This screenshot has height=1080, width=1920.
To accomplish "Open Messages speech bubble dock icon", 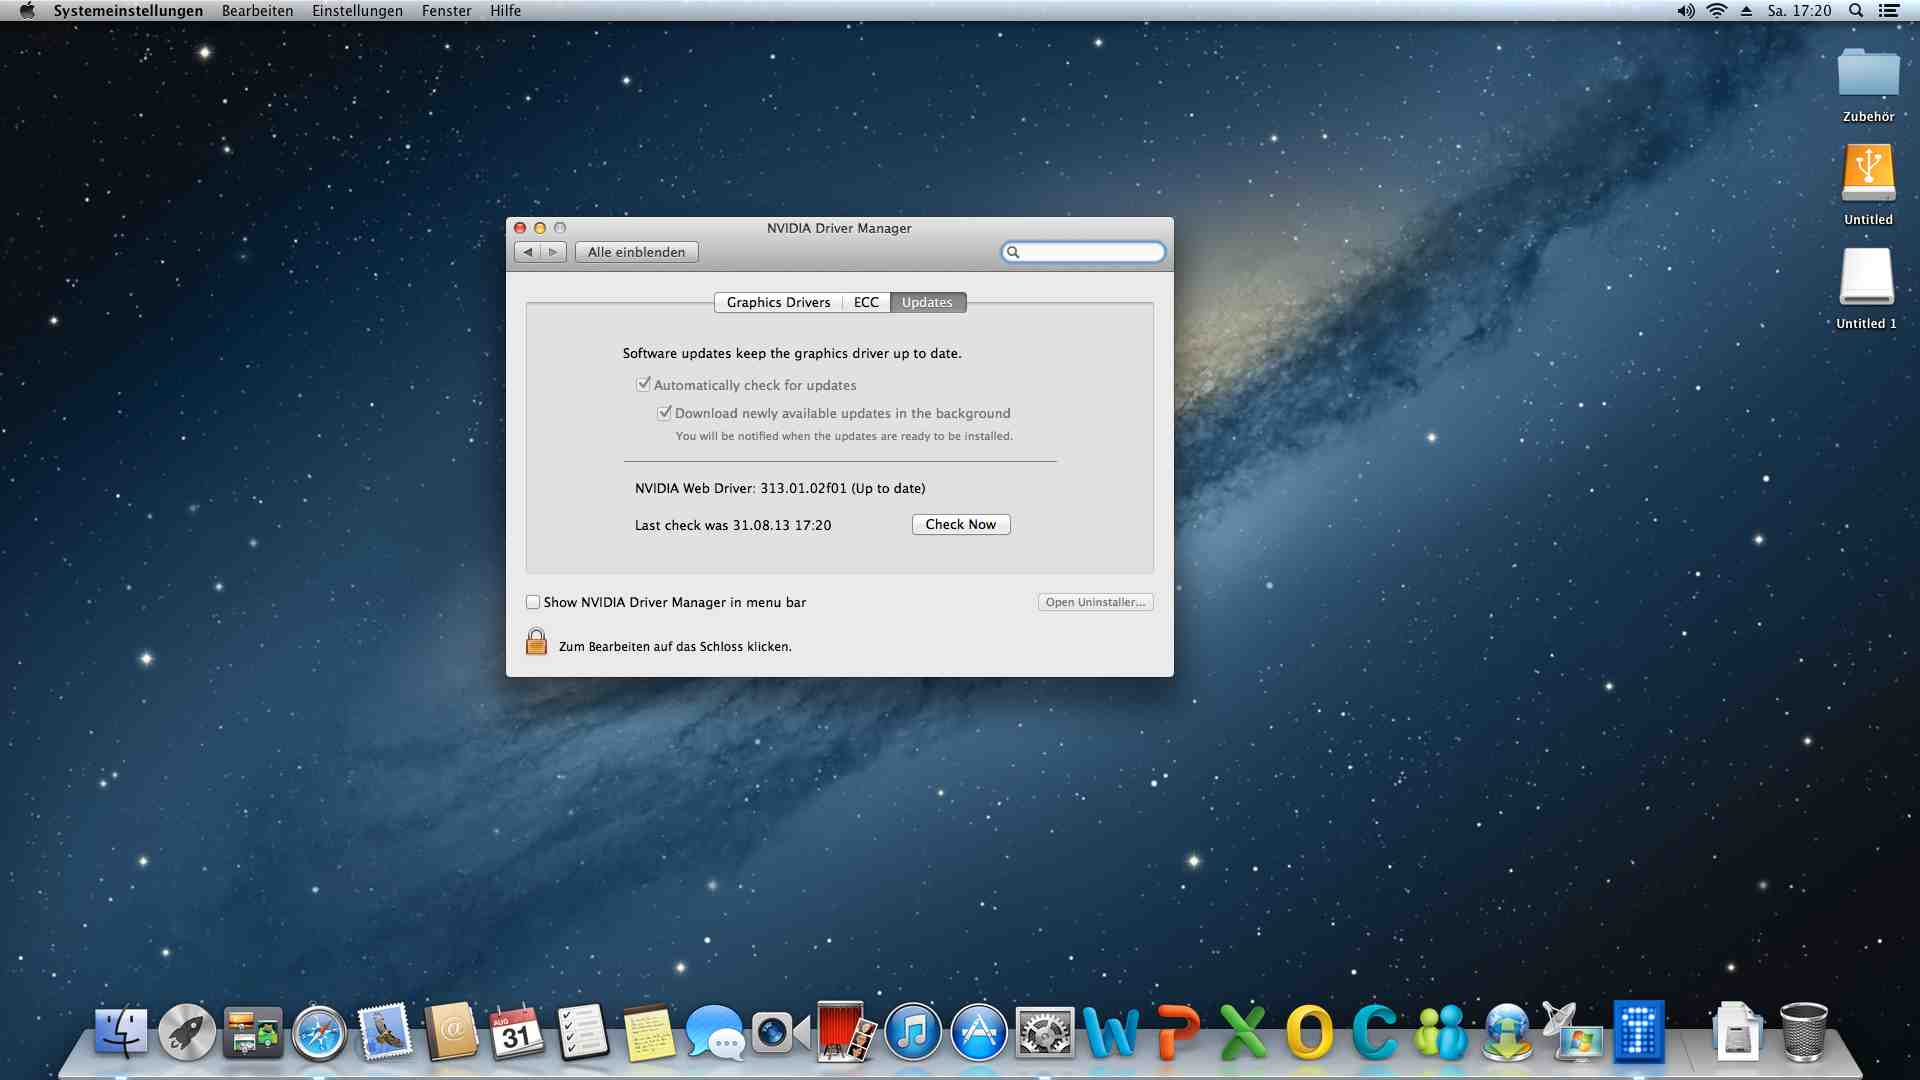I will pyautogui.click(x=714, y=1033).
